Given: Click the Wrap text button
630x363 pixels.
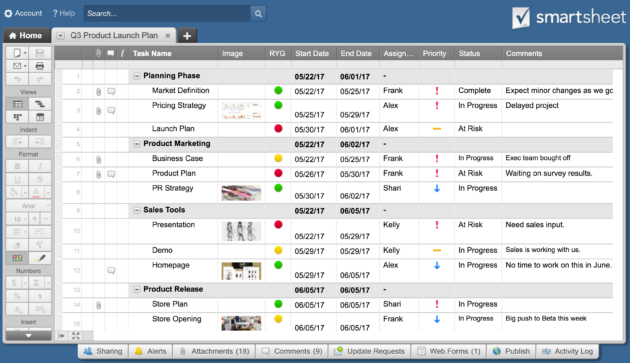Looking at the screenshot, I should click(x=40, y=232).
